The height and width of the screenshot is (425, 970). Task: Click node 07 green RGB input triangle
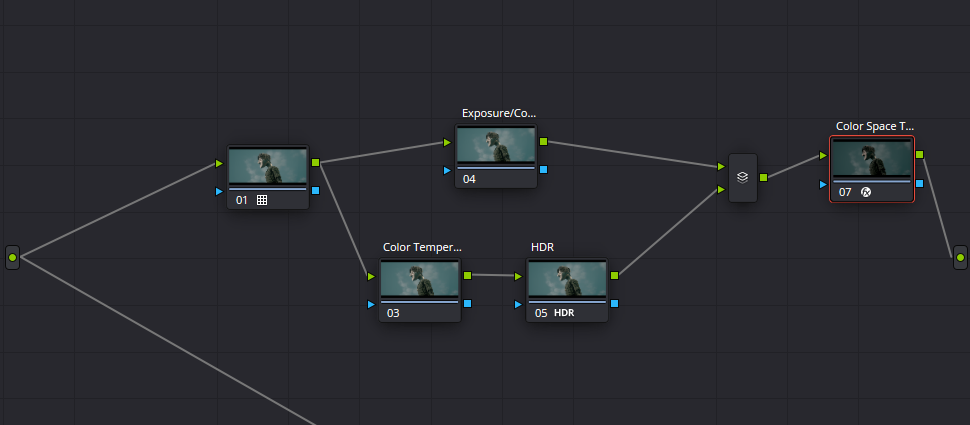[x=823, y=155]
